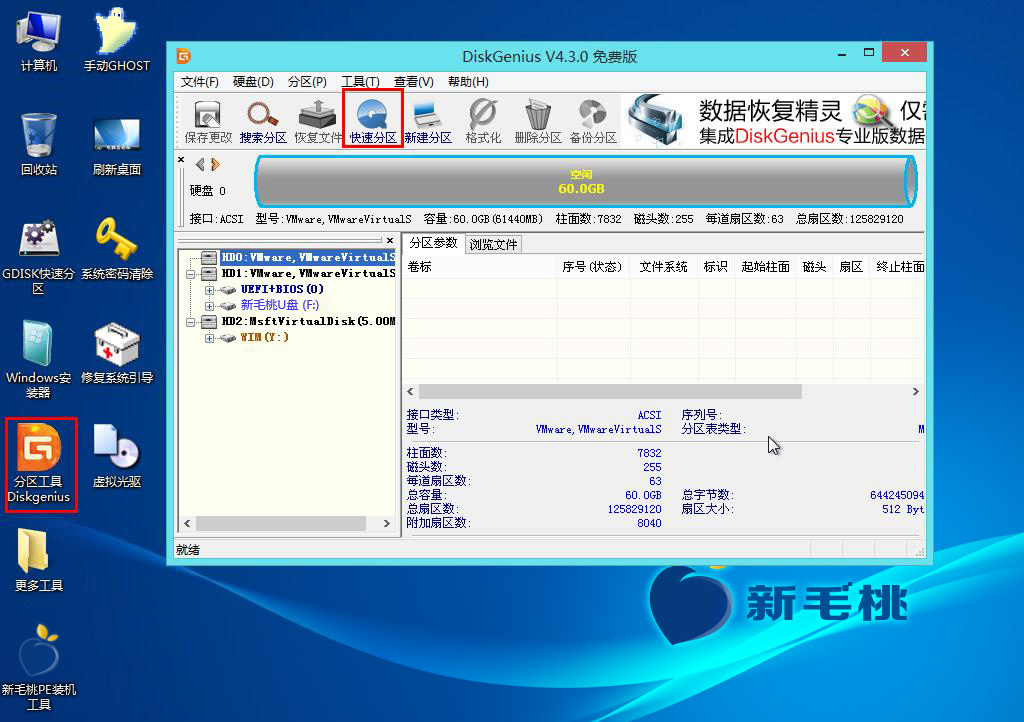Go to next disk with right arrow
The image size is (1024, 722).
tap(215, 165)
